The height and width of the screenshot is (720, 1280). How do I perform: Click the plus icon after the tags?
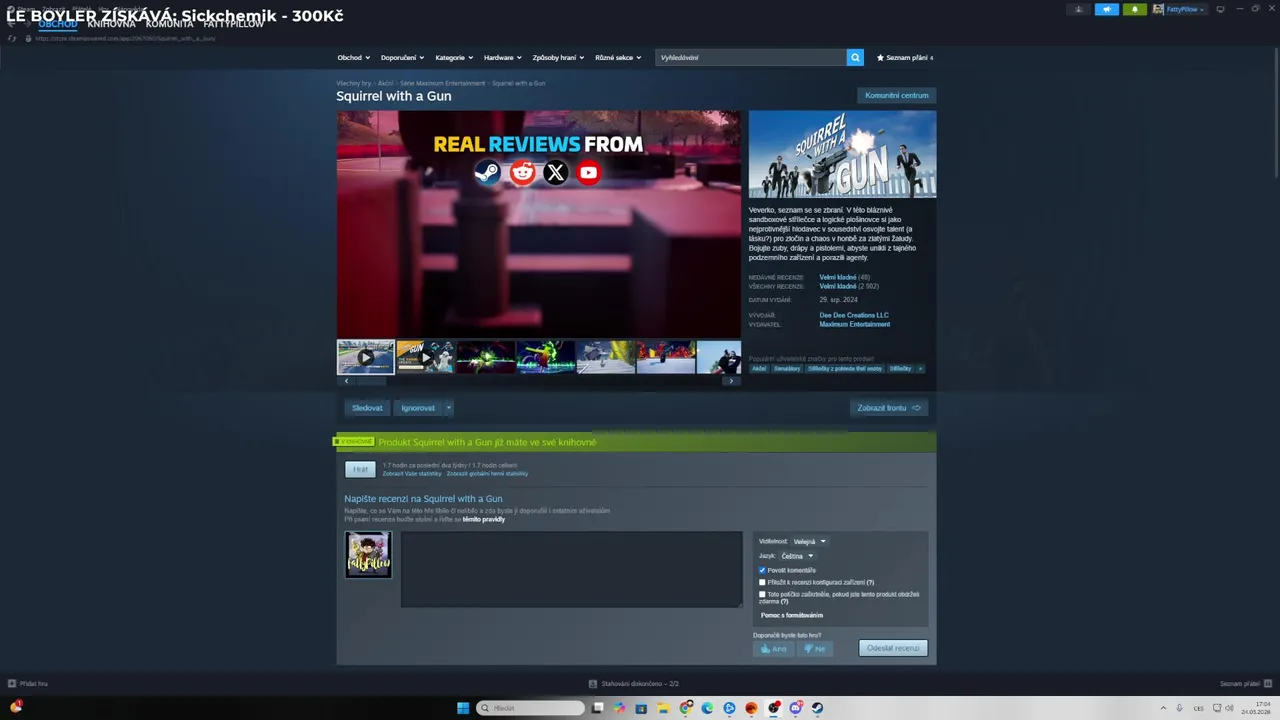click(x=920, y=368)
